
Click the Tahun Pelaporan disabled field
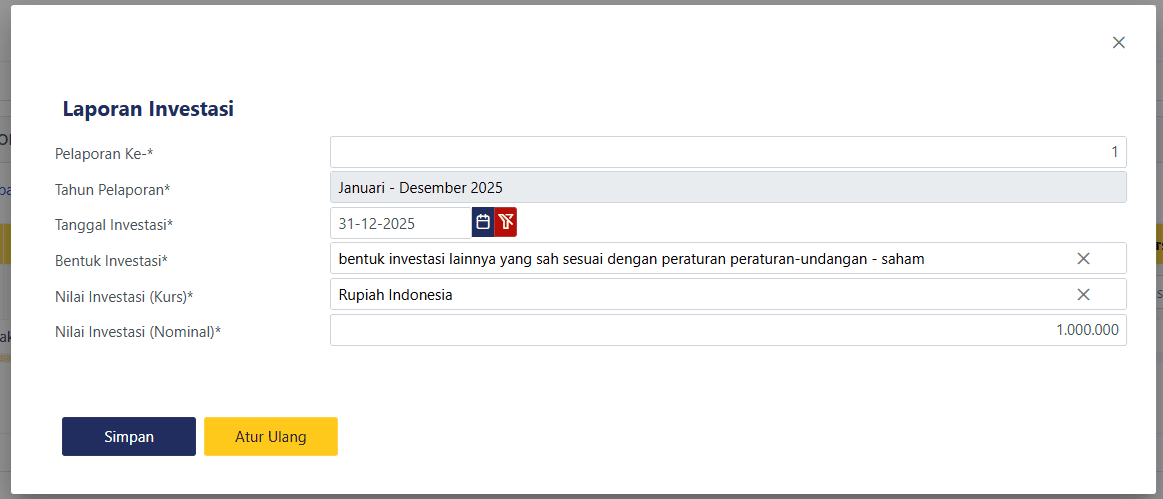pos(728,187)
